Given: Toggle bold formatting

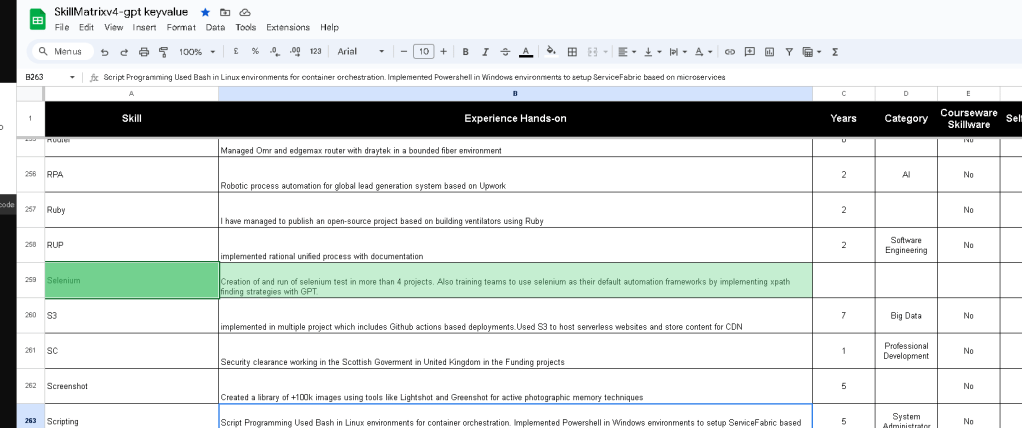Looking at the screenshot, I should [x=465, y=51].
